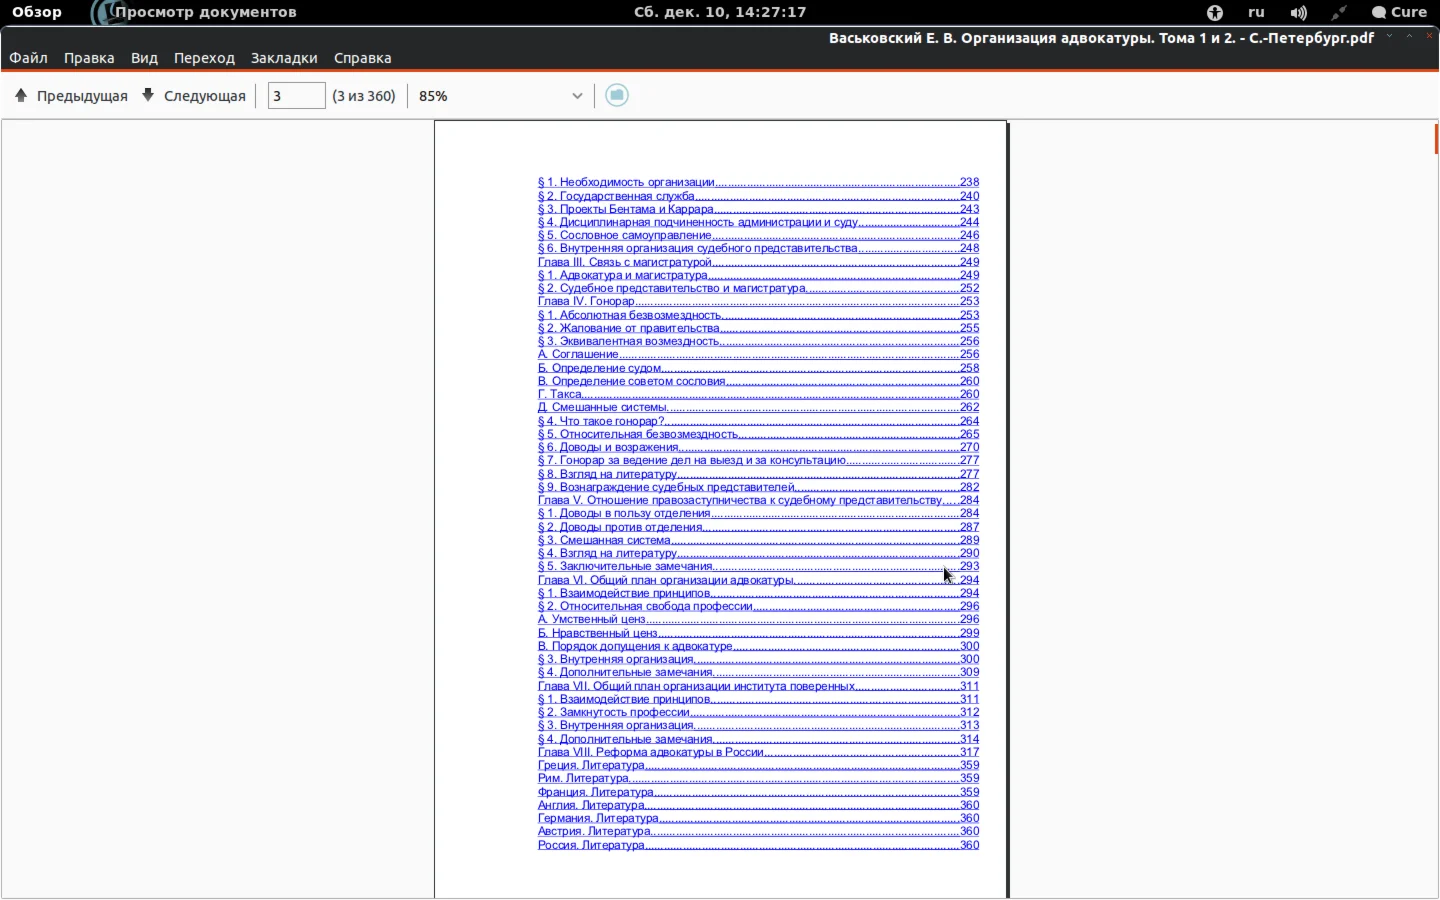Open link § 8. Взгляд на литературу

(608, 474)
